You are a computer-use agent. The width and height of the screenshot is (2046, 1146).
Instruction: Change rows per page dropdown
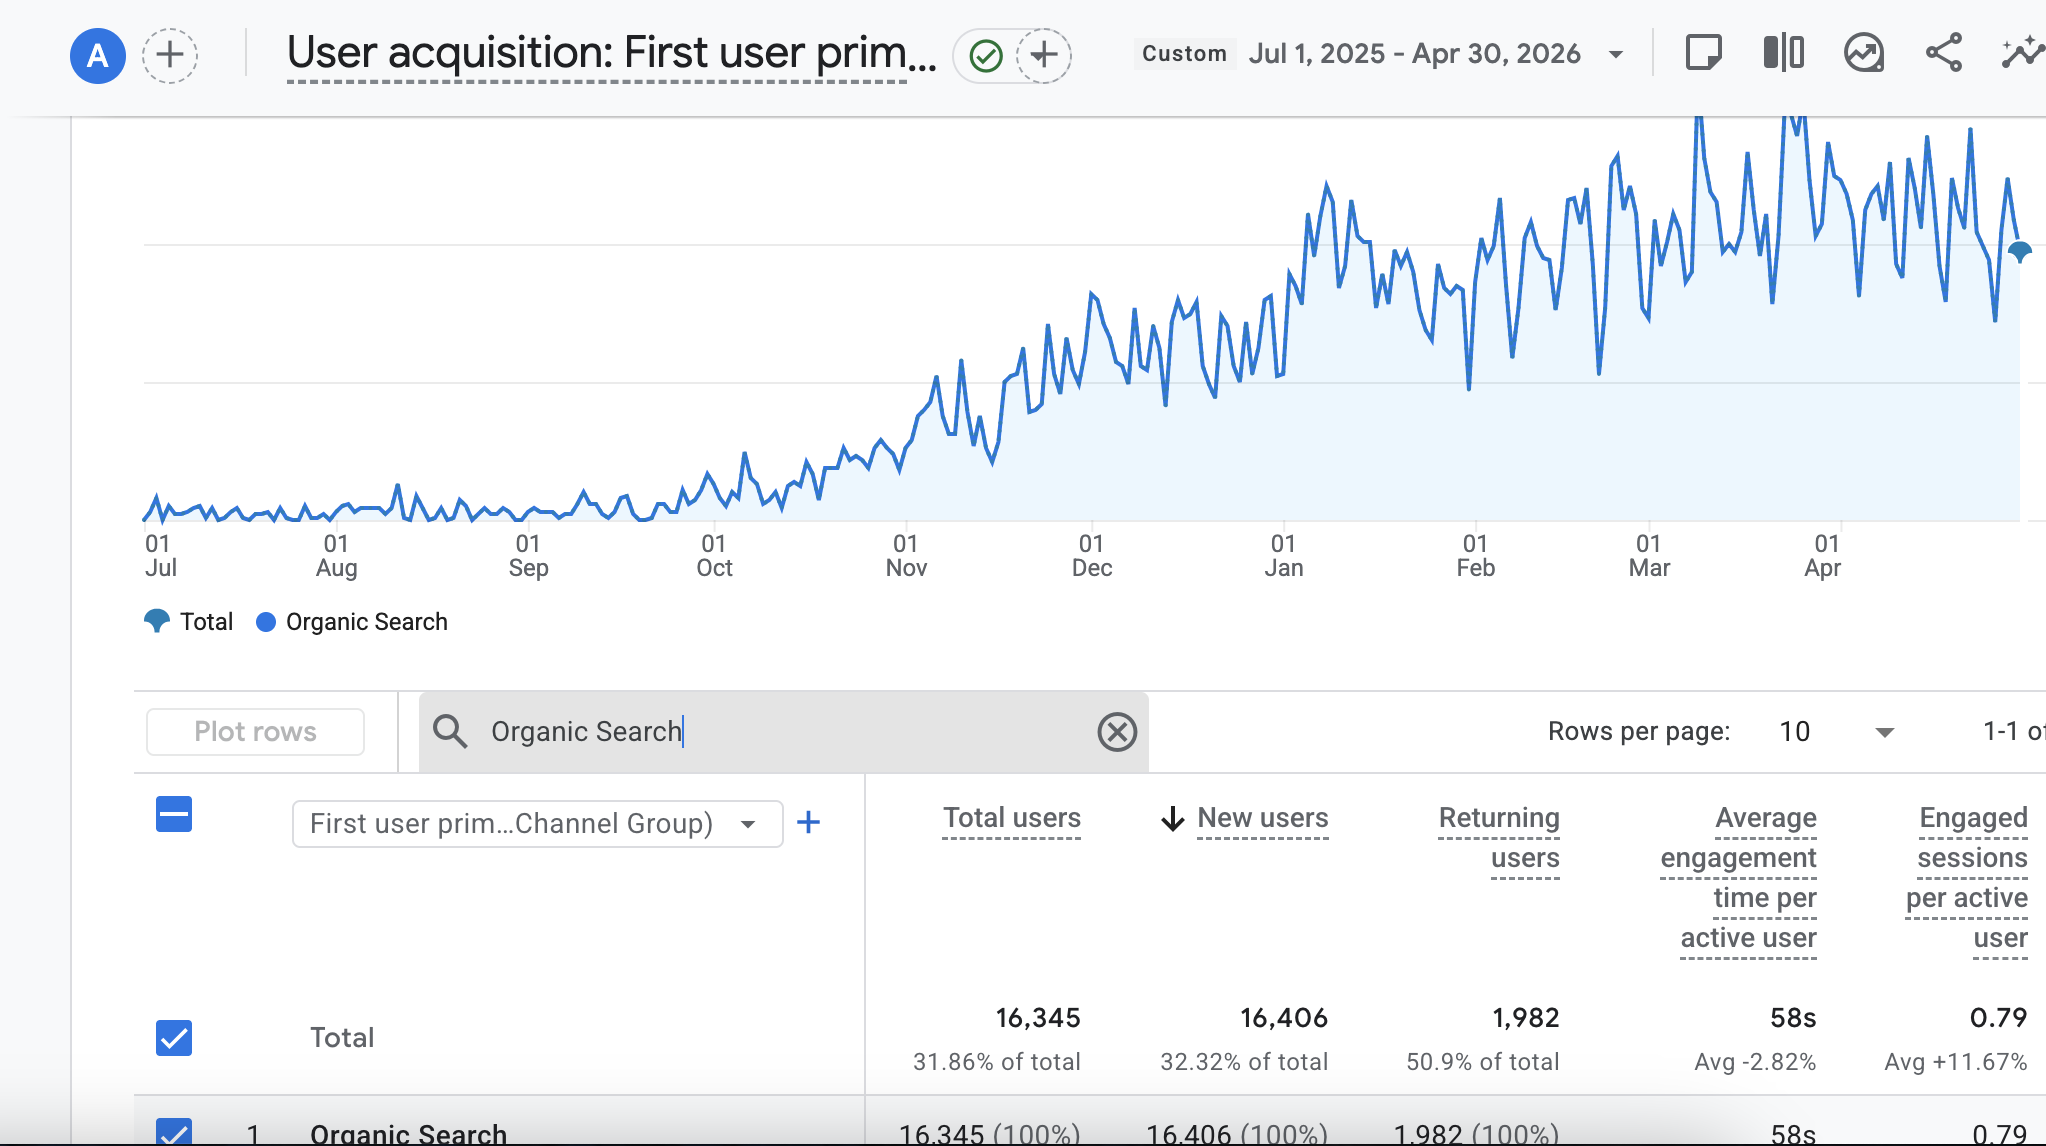point(1836,732)
